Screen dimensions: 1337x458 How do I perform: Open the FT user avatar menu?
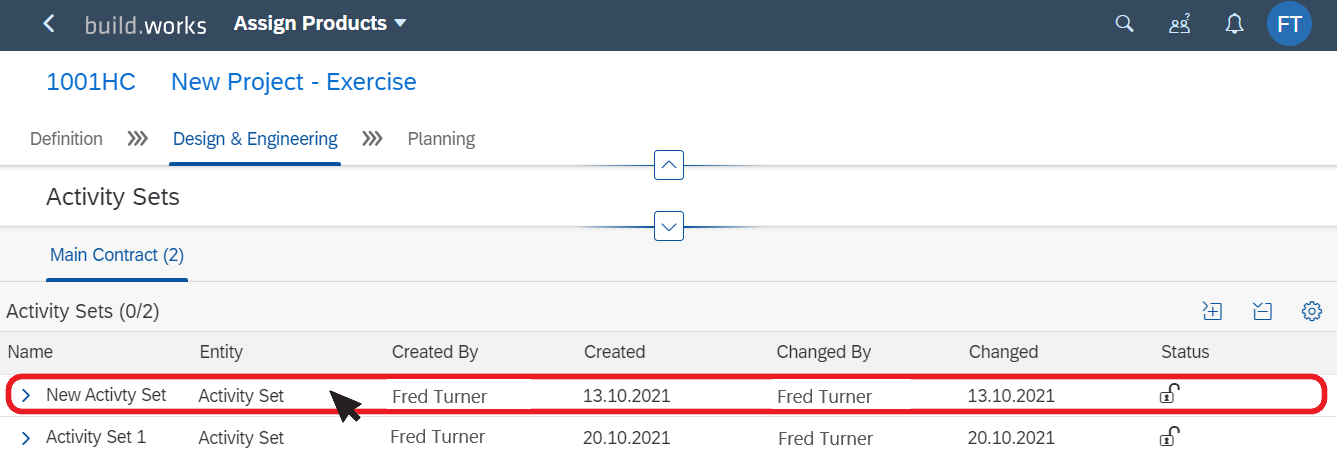(x=1289, y=24)
